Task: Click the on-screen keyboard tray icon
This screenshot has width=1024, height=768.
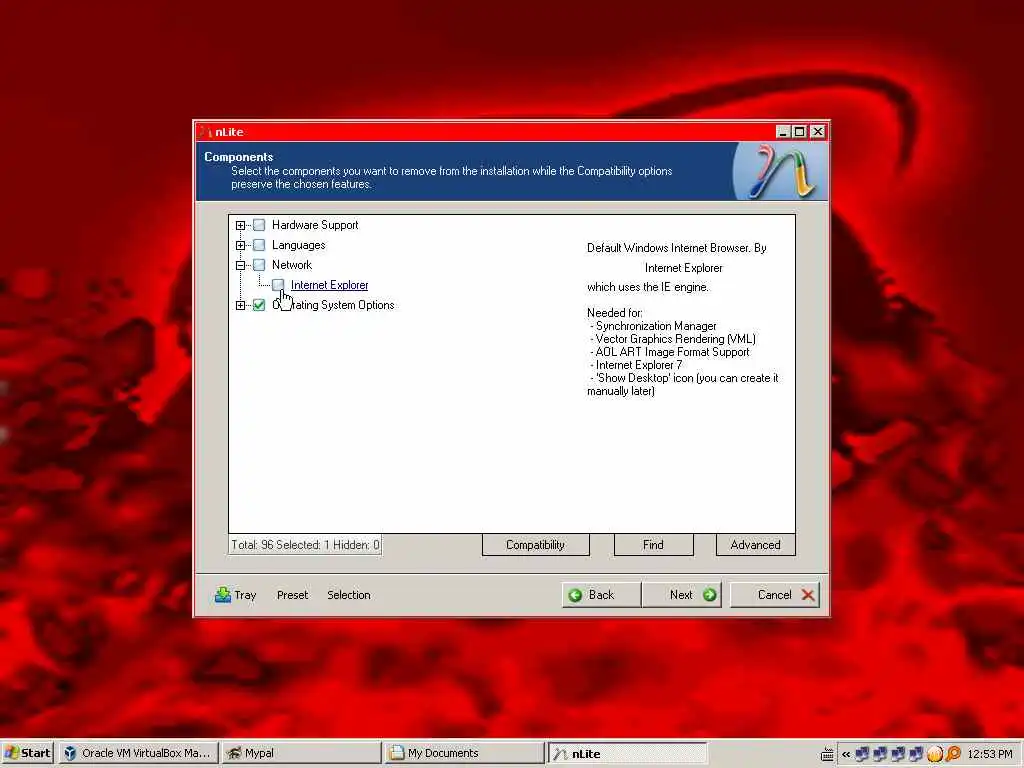Action: pos(827,754)
